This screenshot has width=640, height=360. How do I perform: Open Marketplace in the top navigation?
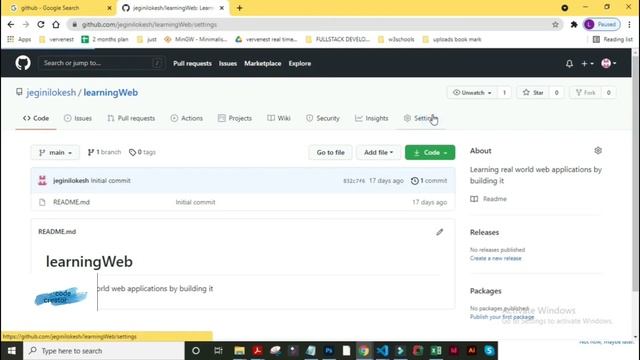pyautogui.click(x=262, y=64)
